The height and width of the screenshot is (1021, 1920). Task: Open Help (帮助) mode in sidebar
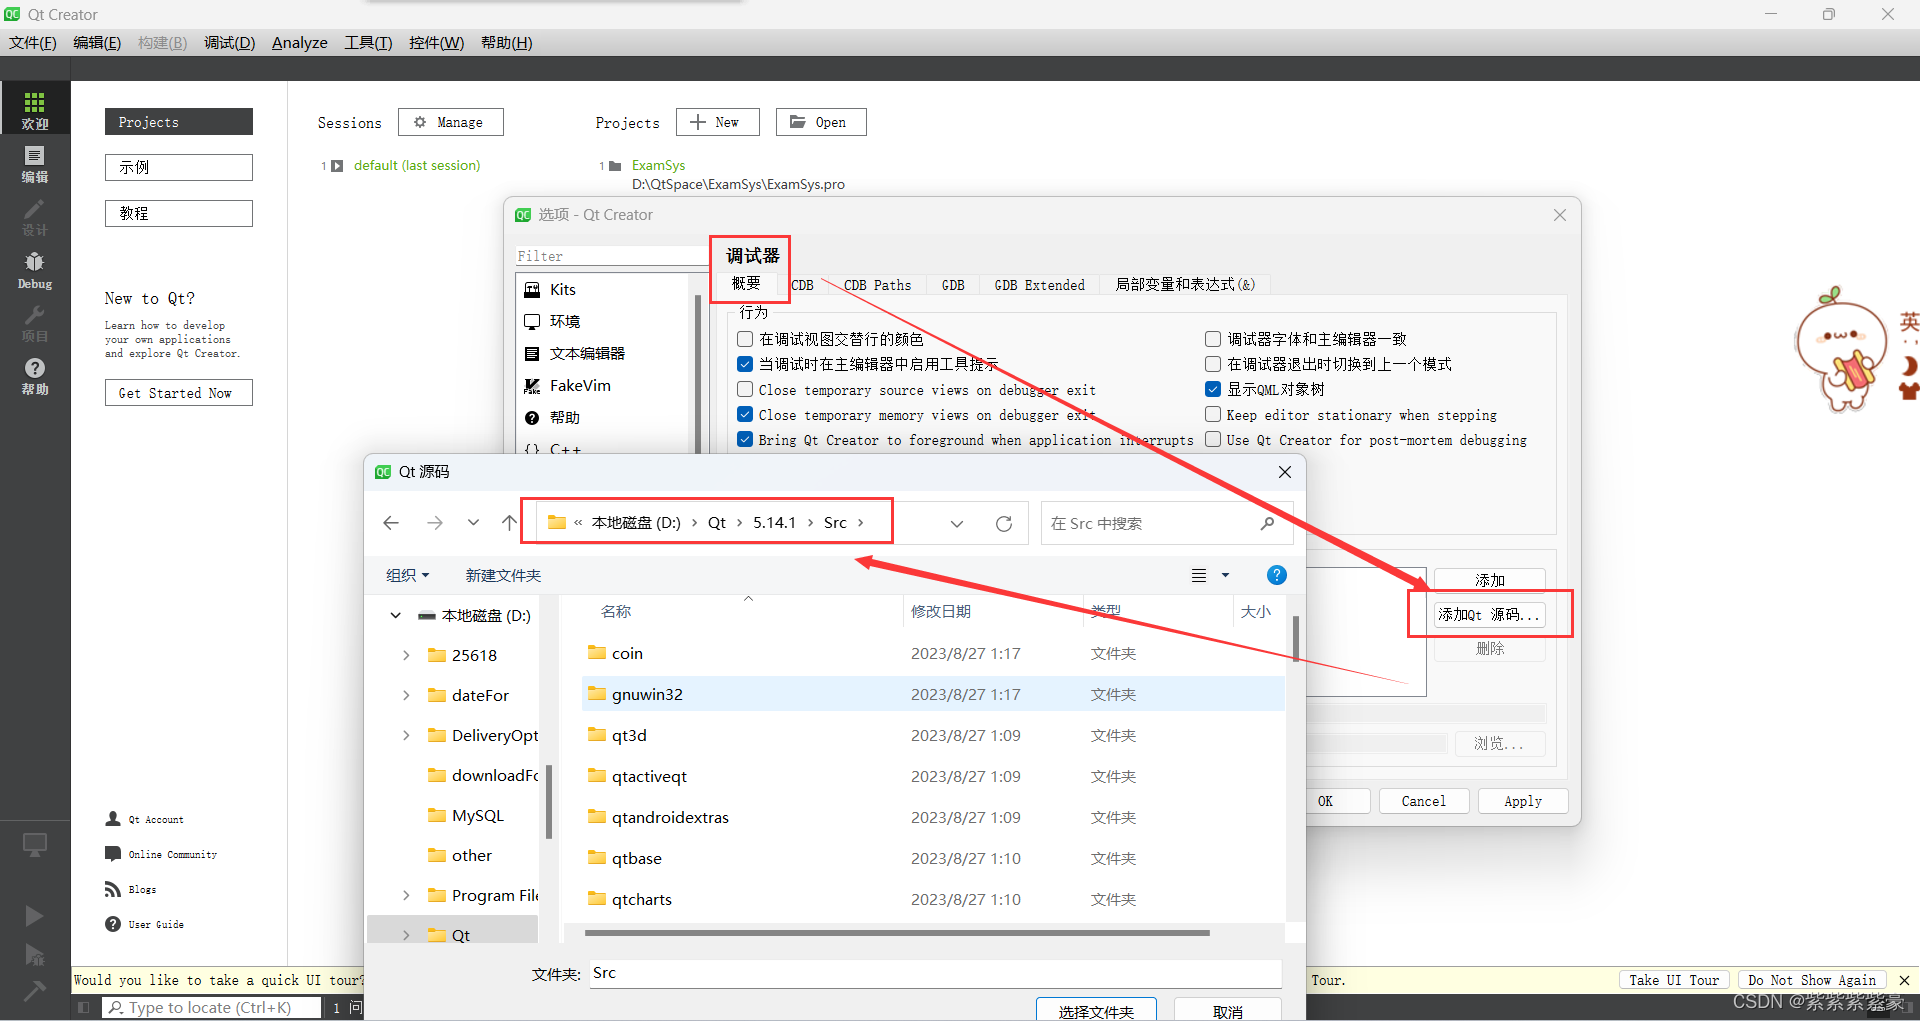(34, 376)
